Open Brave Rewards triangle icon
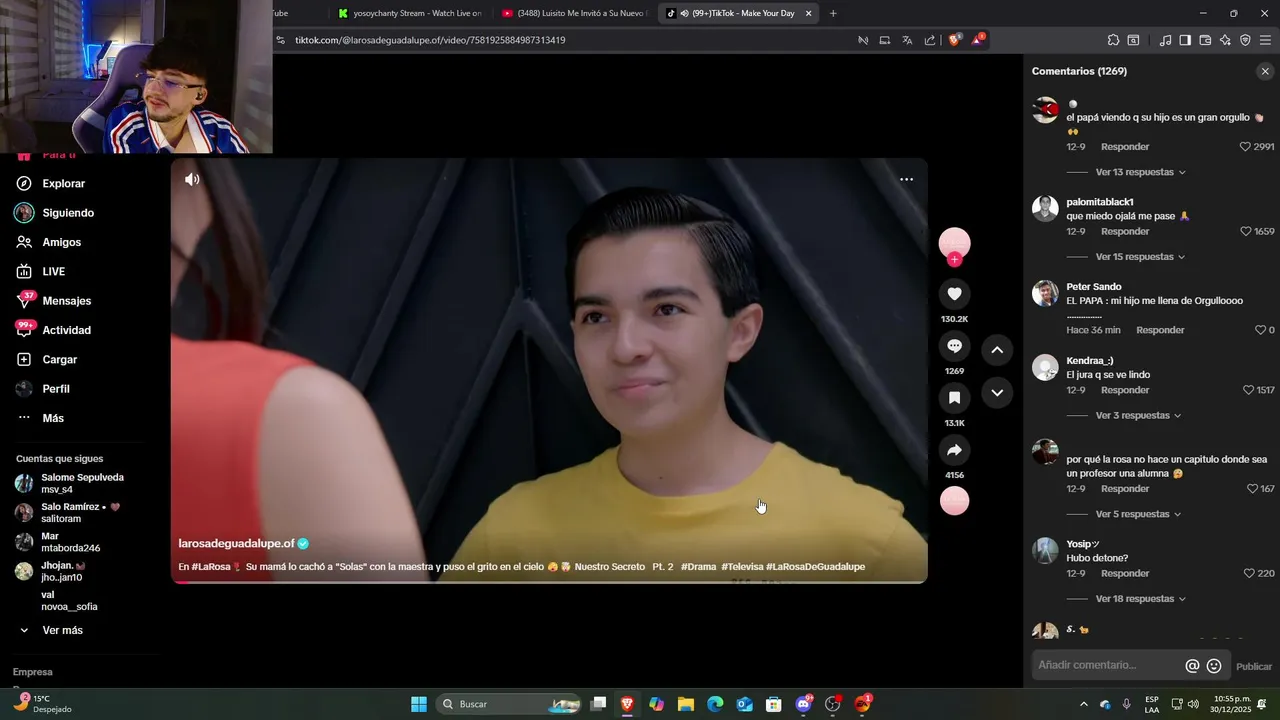The height and width of the screenshot is (720, 1280). (x=978, y=40)
